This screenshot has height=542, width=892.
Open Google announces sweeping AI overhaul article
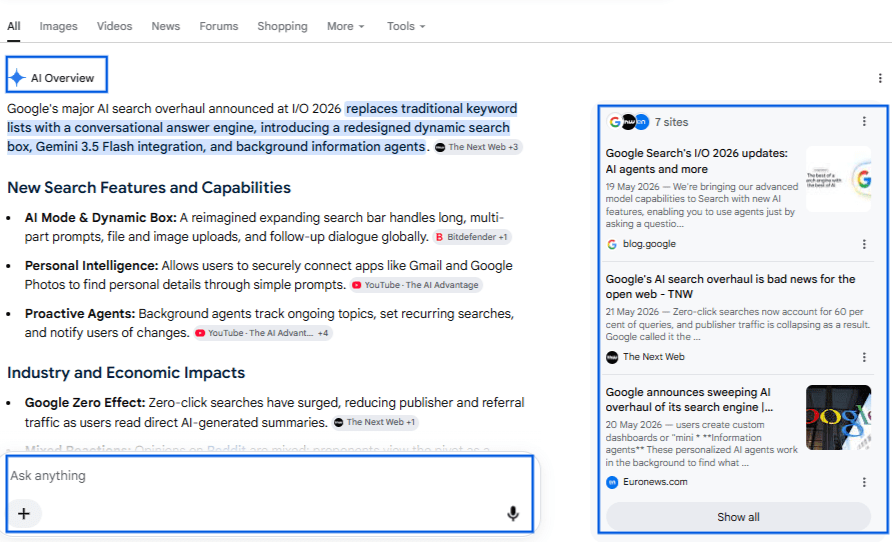point(689,399)
